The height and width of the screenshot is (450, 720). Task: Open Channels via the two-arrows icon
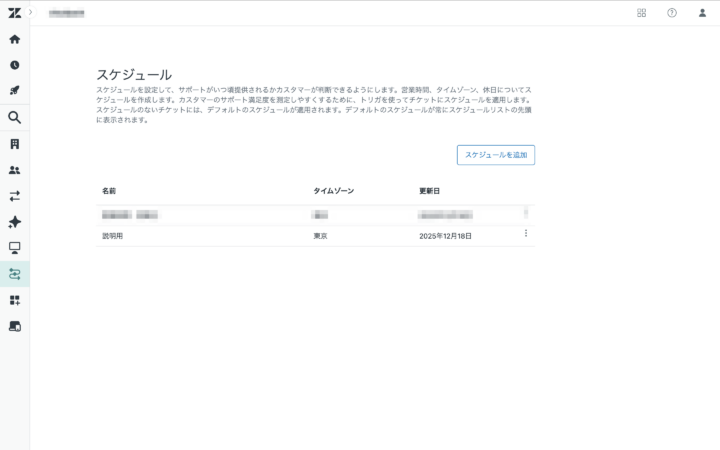pyautogui.click(x=14, y=196)
